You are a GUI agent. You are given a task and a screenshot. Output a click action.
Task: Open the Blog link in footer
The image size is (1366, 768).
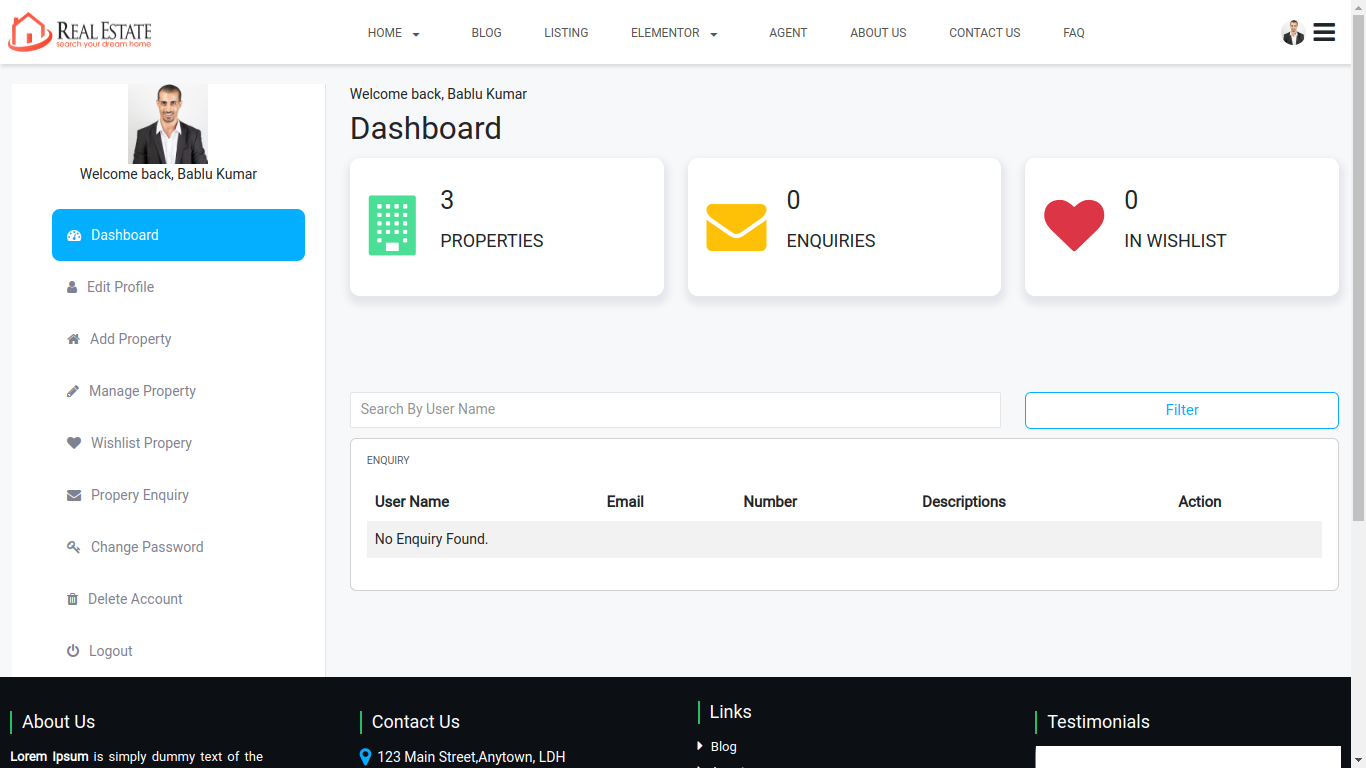[x=723, y=747]
